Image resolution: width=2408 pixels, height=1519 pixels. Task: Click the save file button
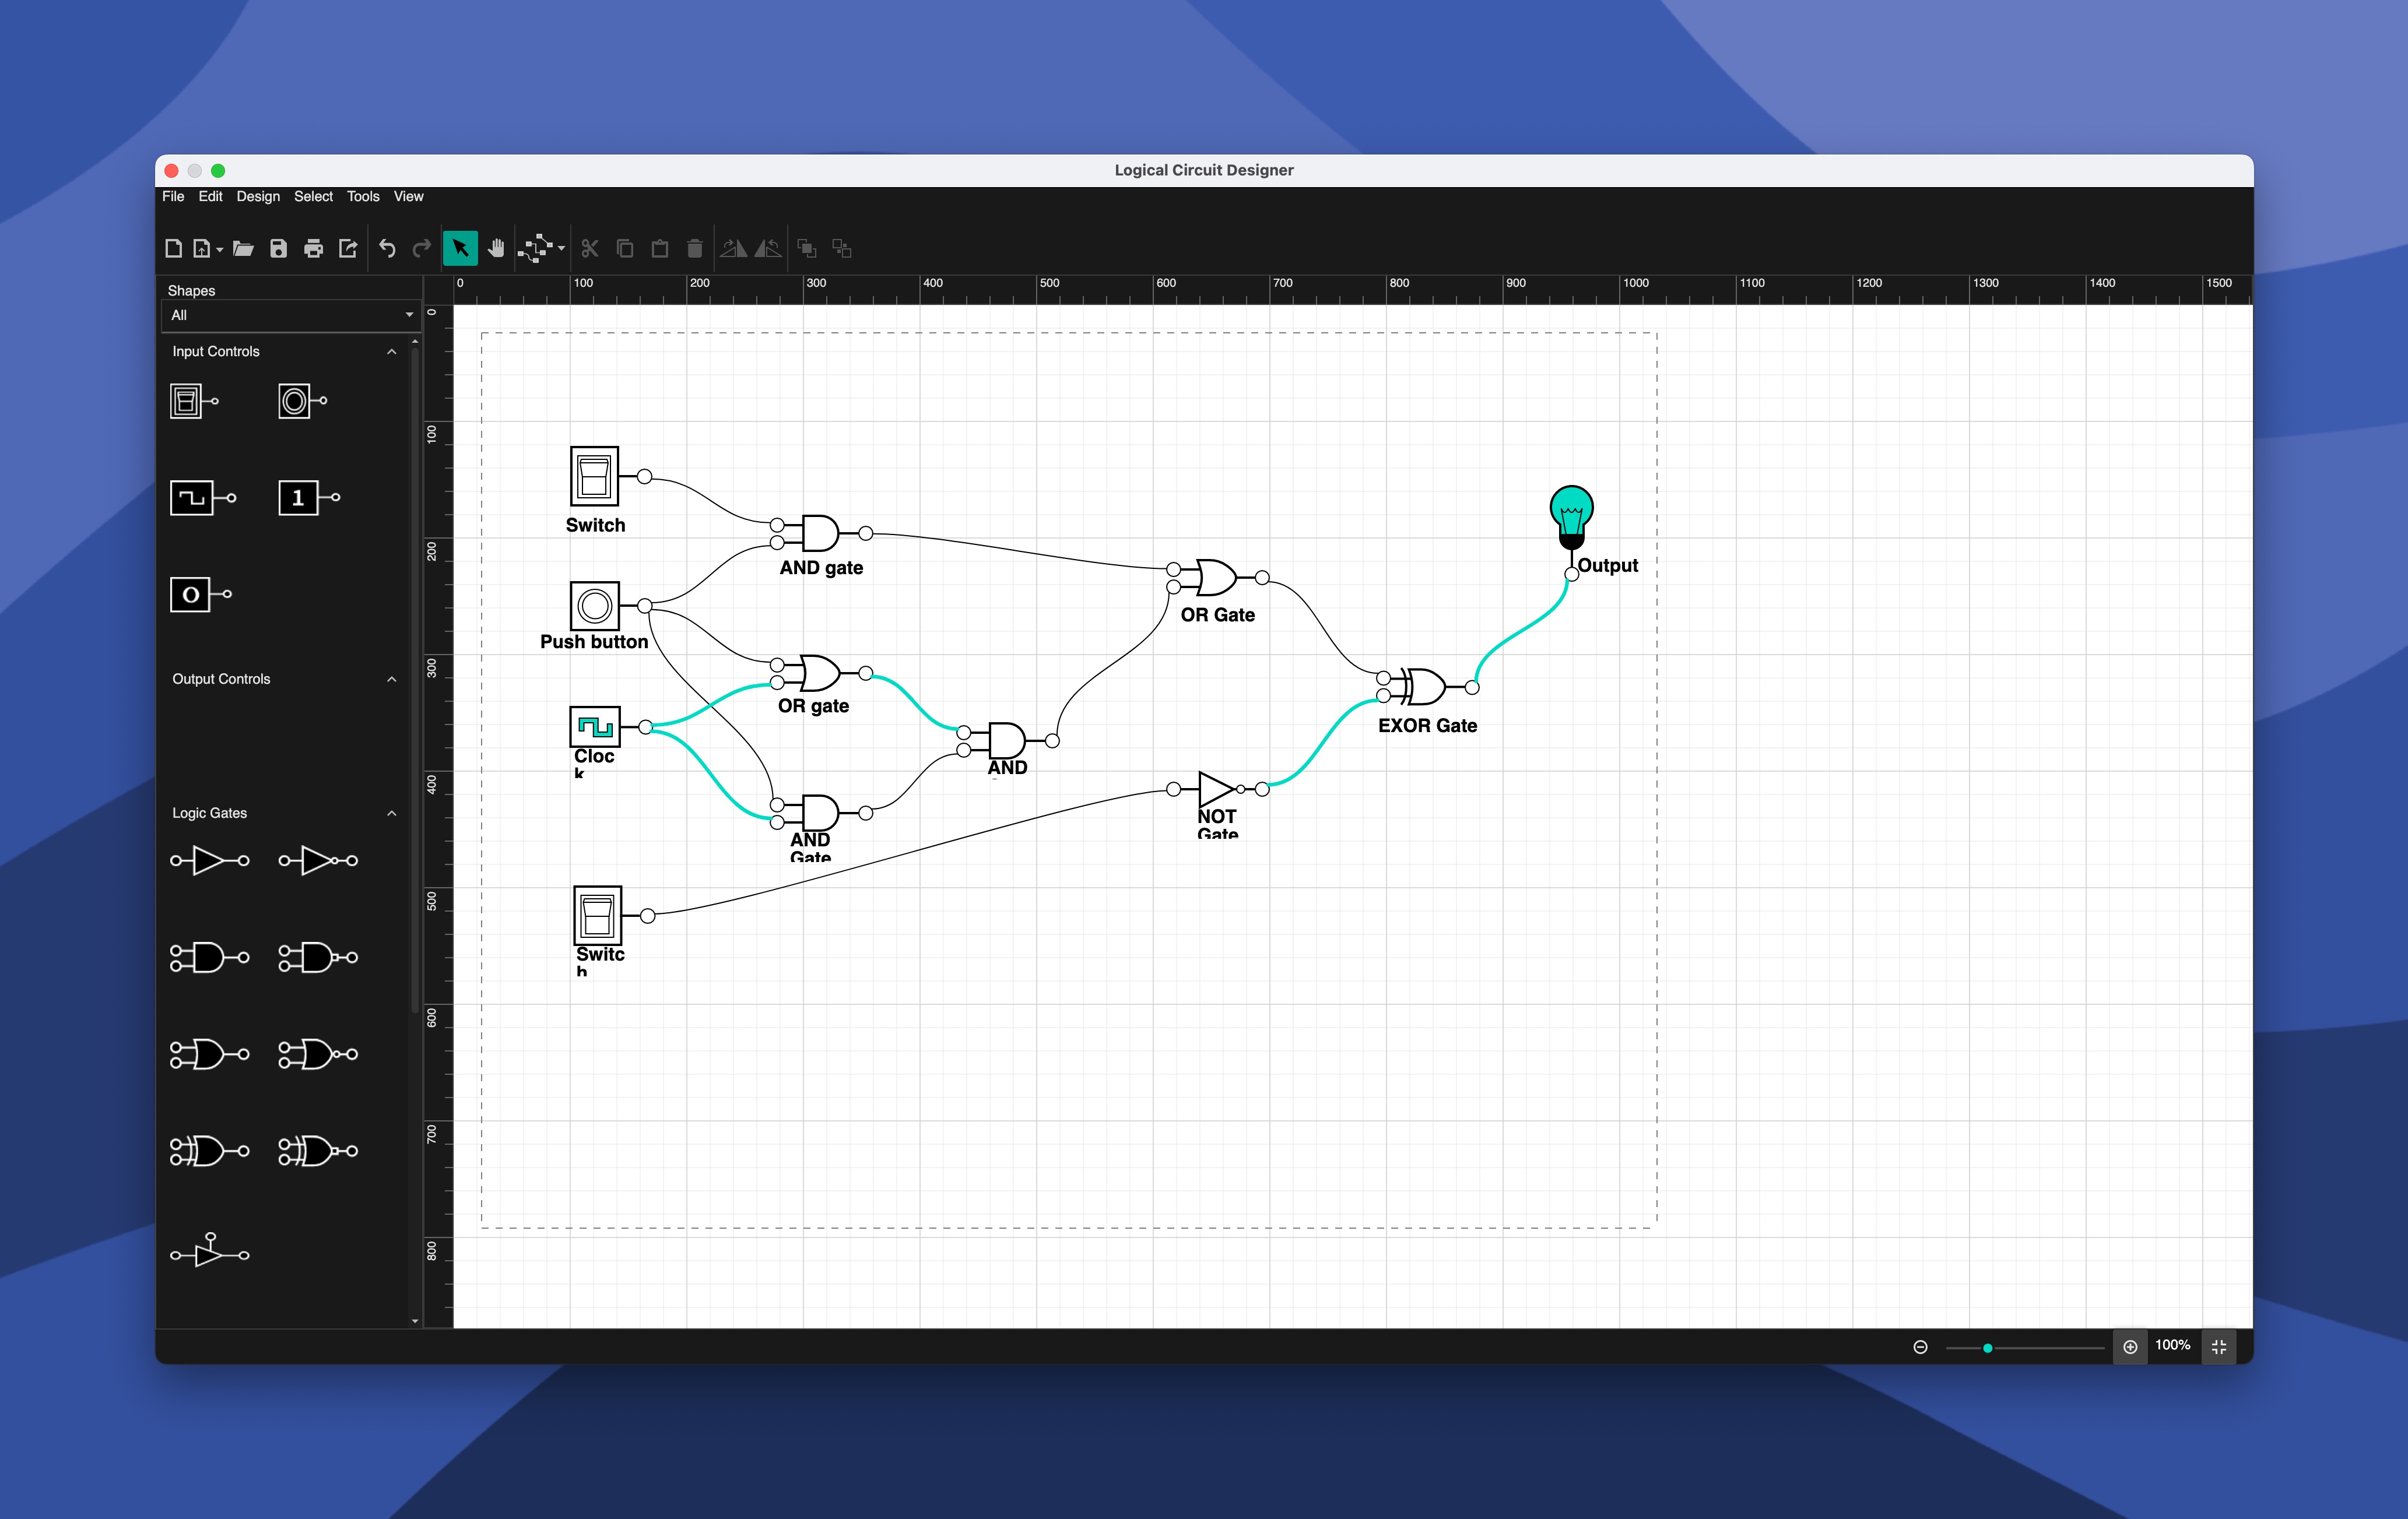(x=276, y=247)
